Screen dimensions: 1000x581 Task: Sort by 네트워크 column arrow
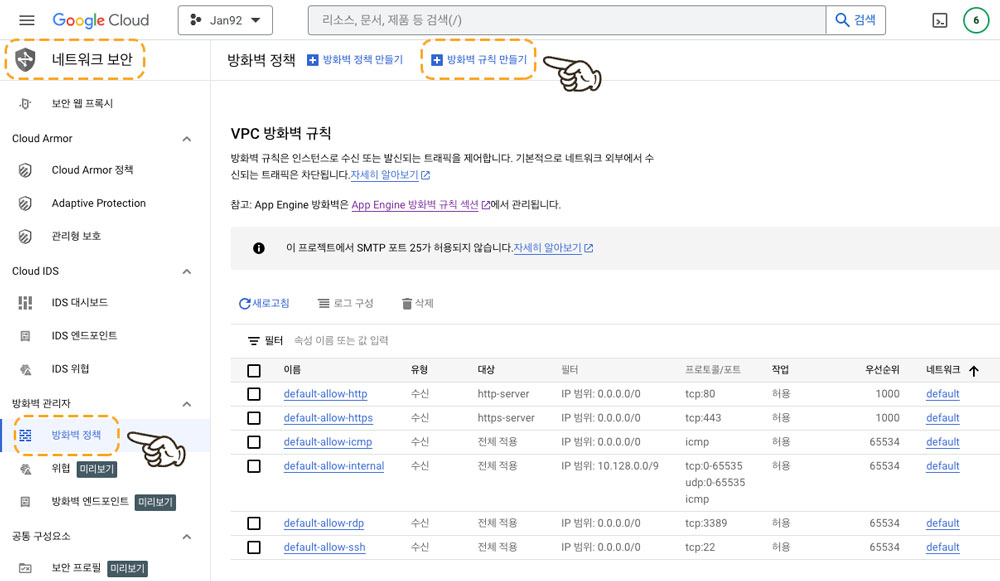click(x=974, y=371)
